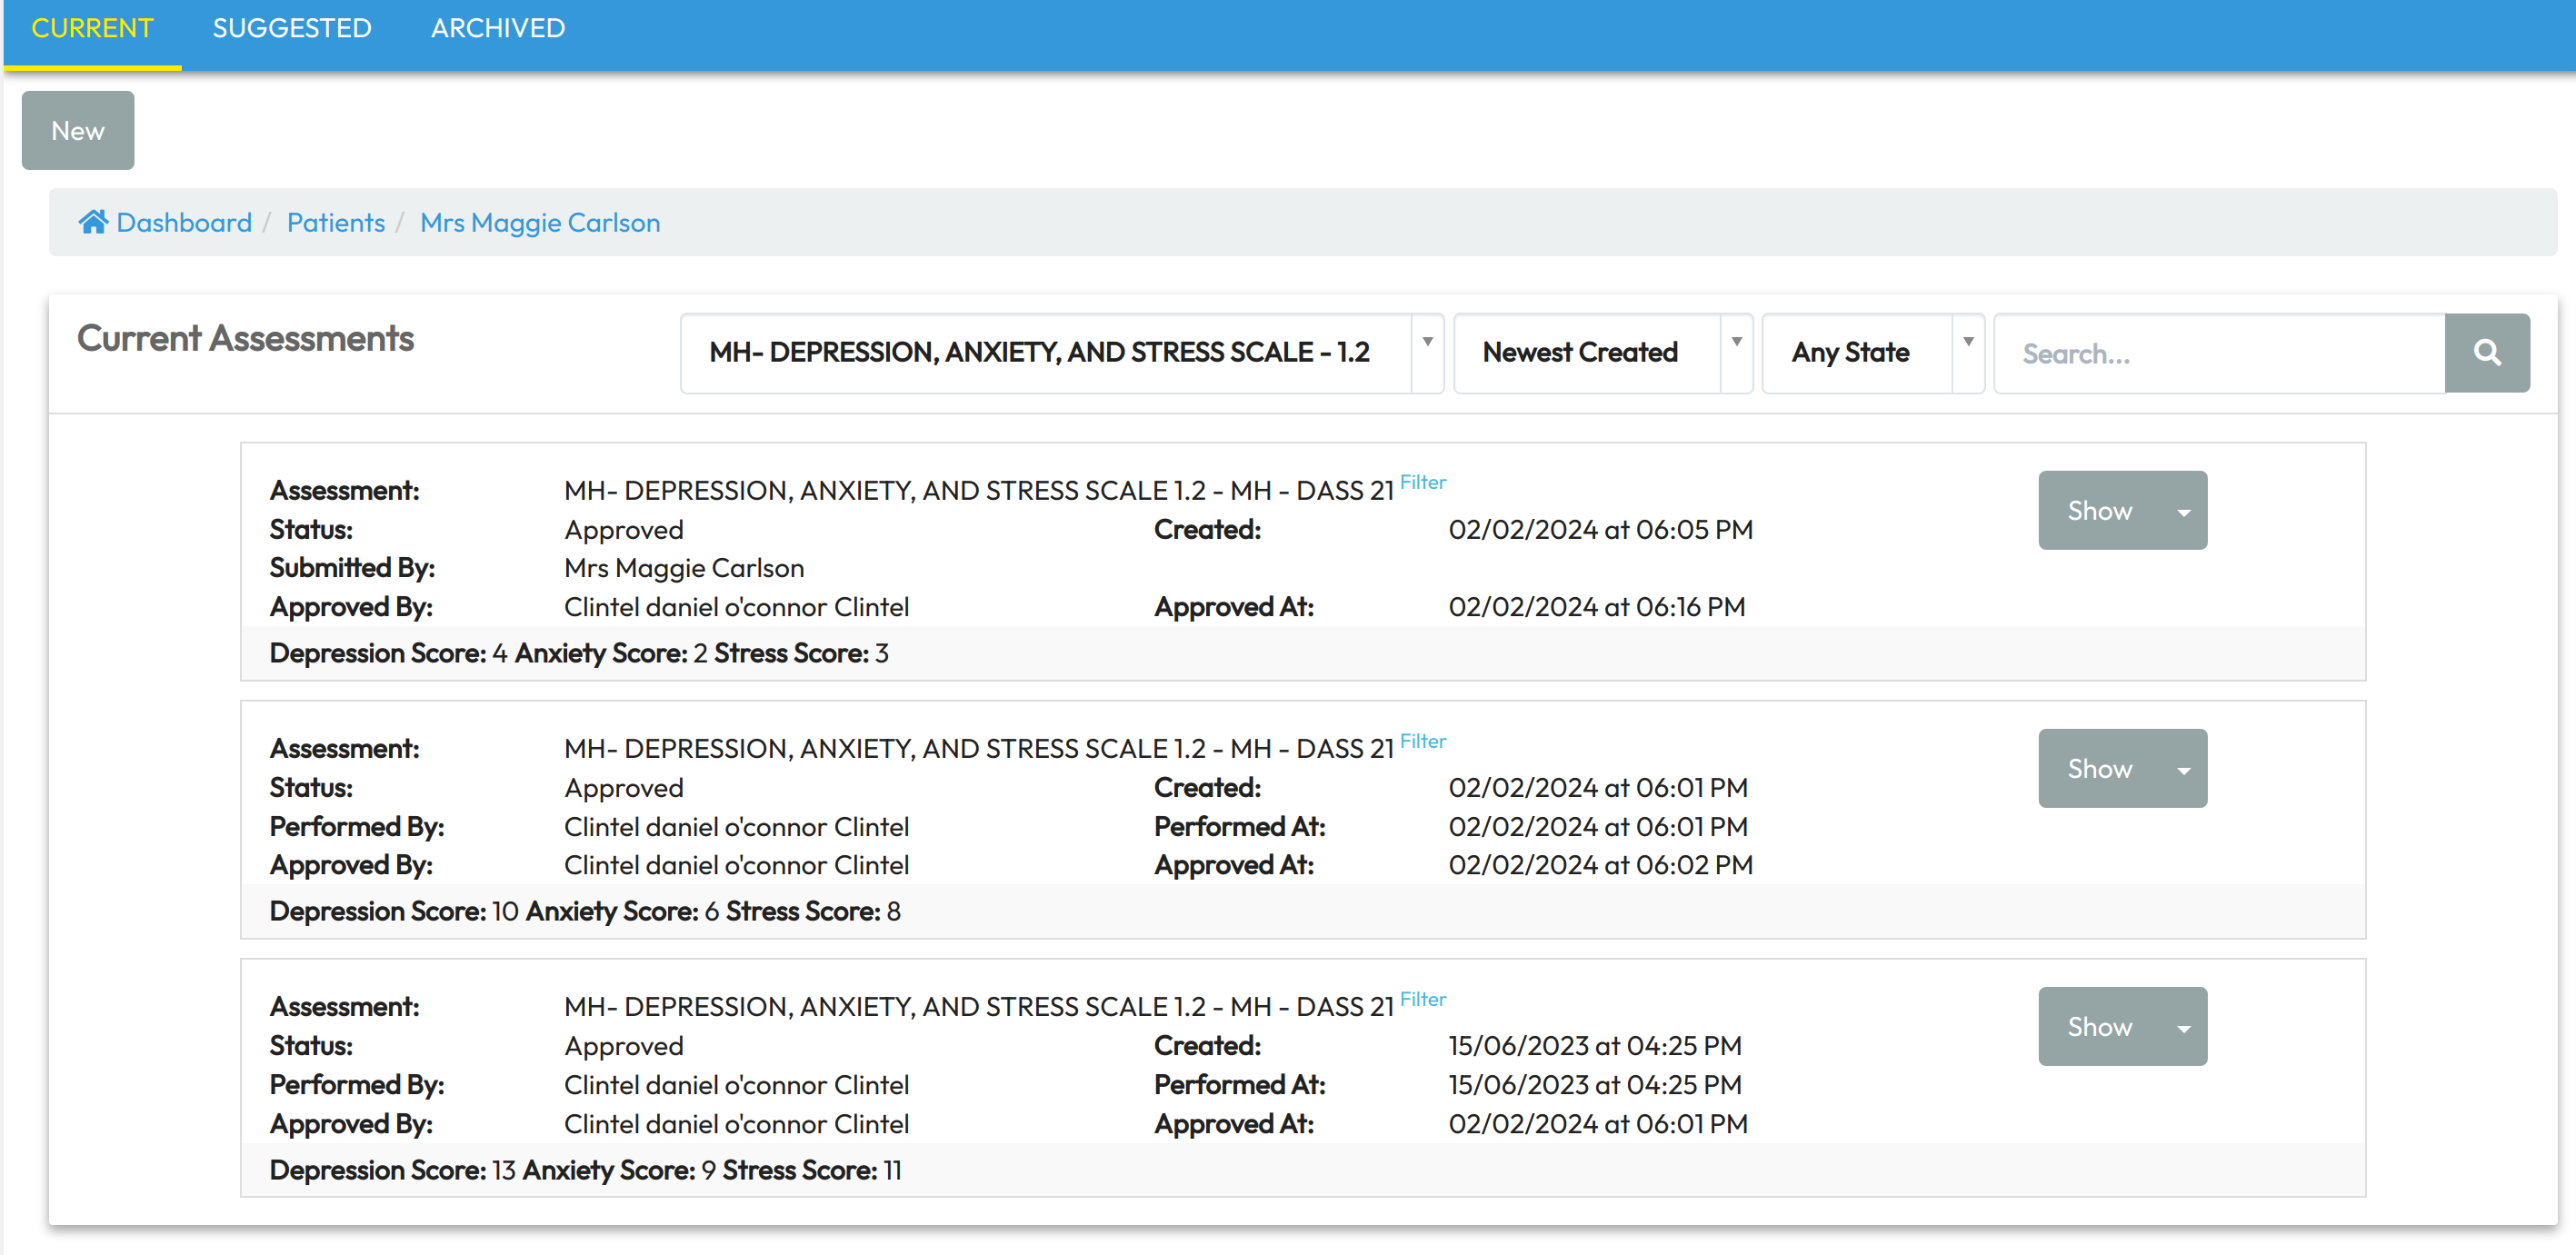
Task: Show the 15/06/2023 assessment
Action: [x=2098, y=1027]
